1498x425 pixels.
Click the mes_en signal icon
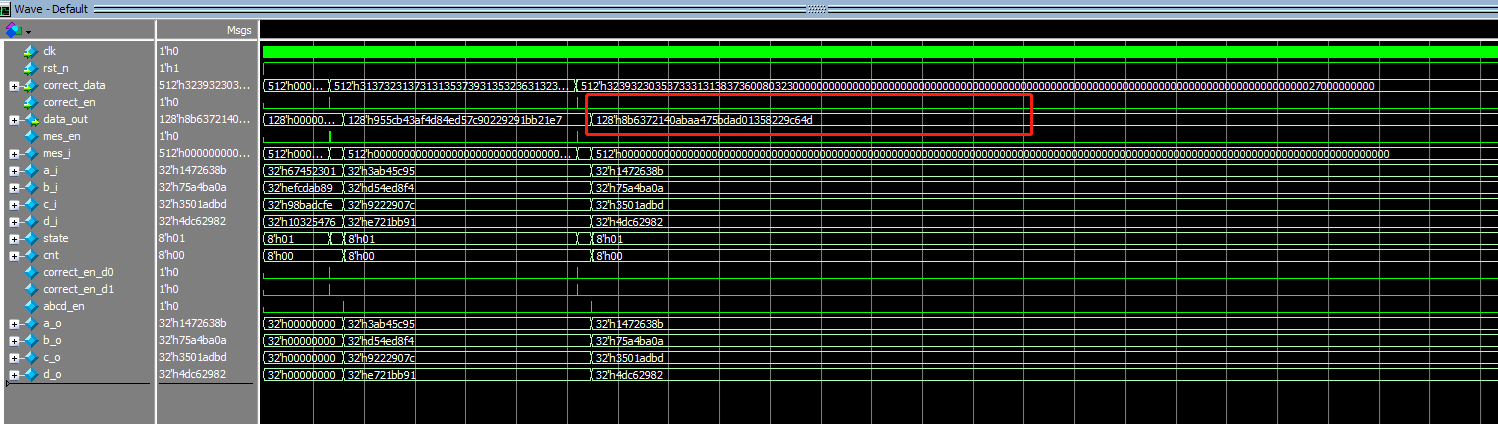(30, 136)
